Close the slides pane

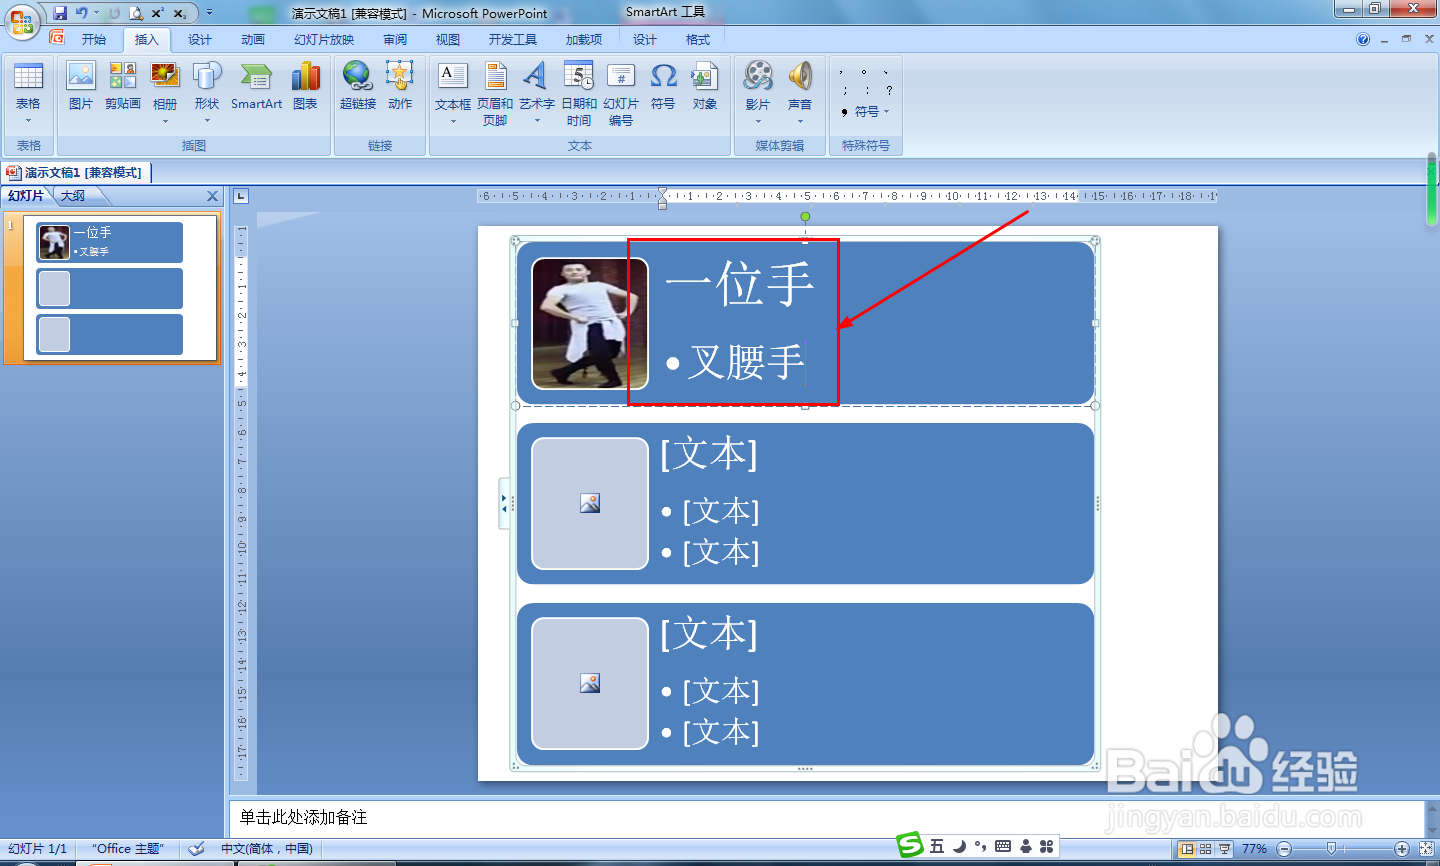click(x=212, y=196)
